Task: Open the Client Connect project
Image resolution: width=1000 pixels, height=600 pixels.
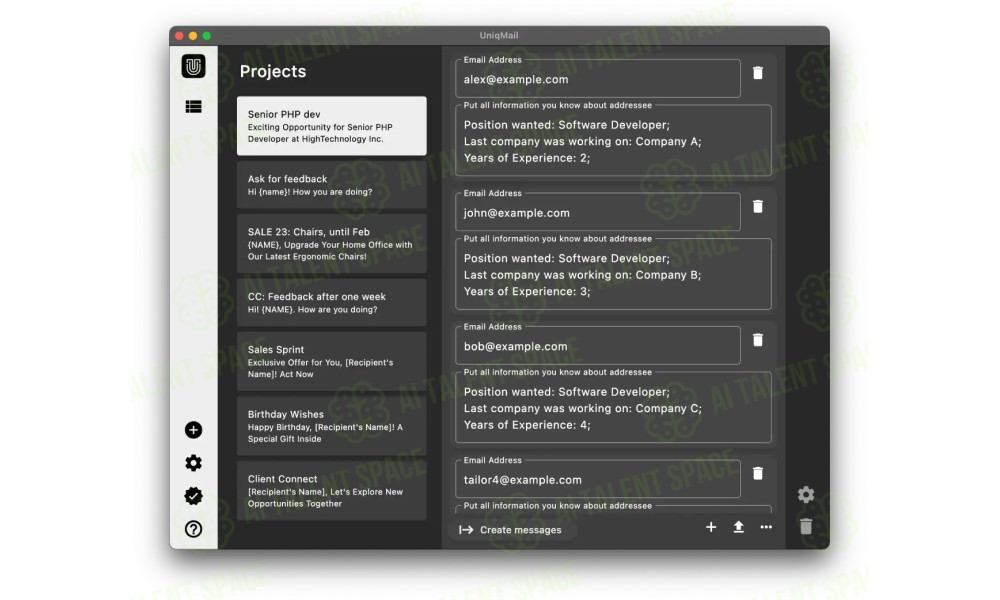Action: click(332, 490)
